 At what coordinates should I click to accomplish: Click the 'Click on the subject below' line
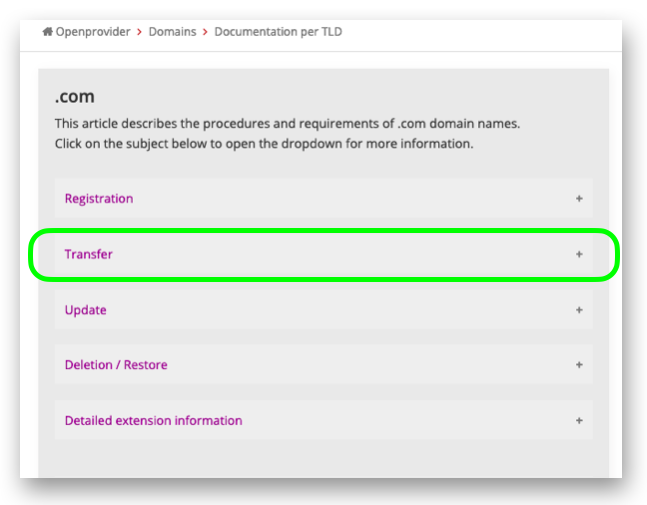[264, 144]
